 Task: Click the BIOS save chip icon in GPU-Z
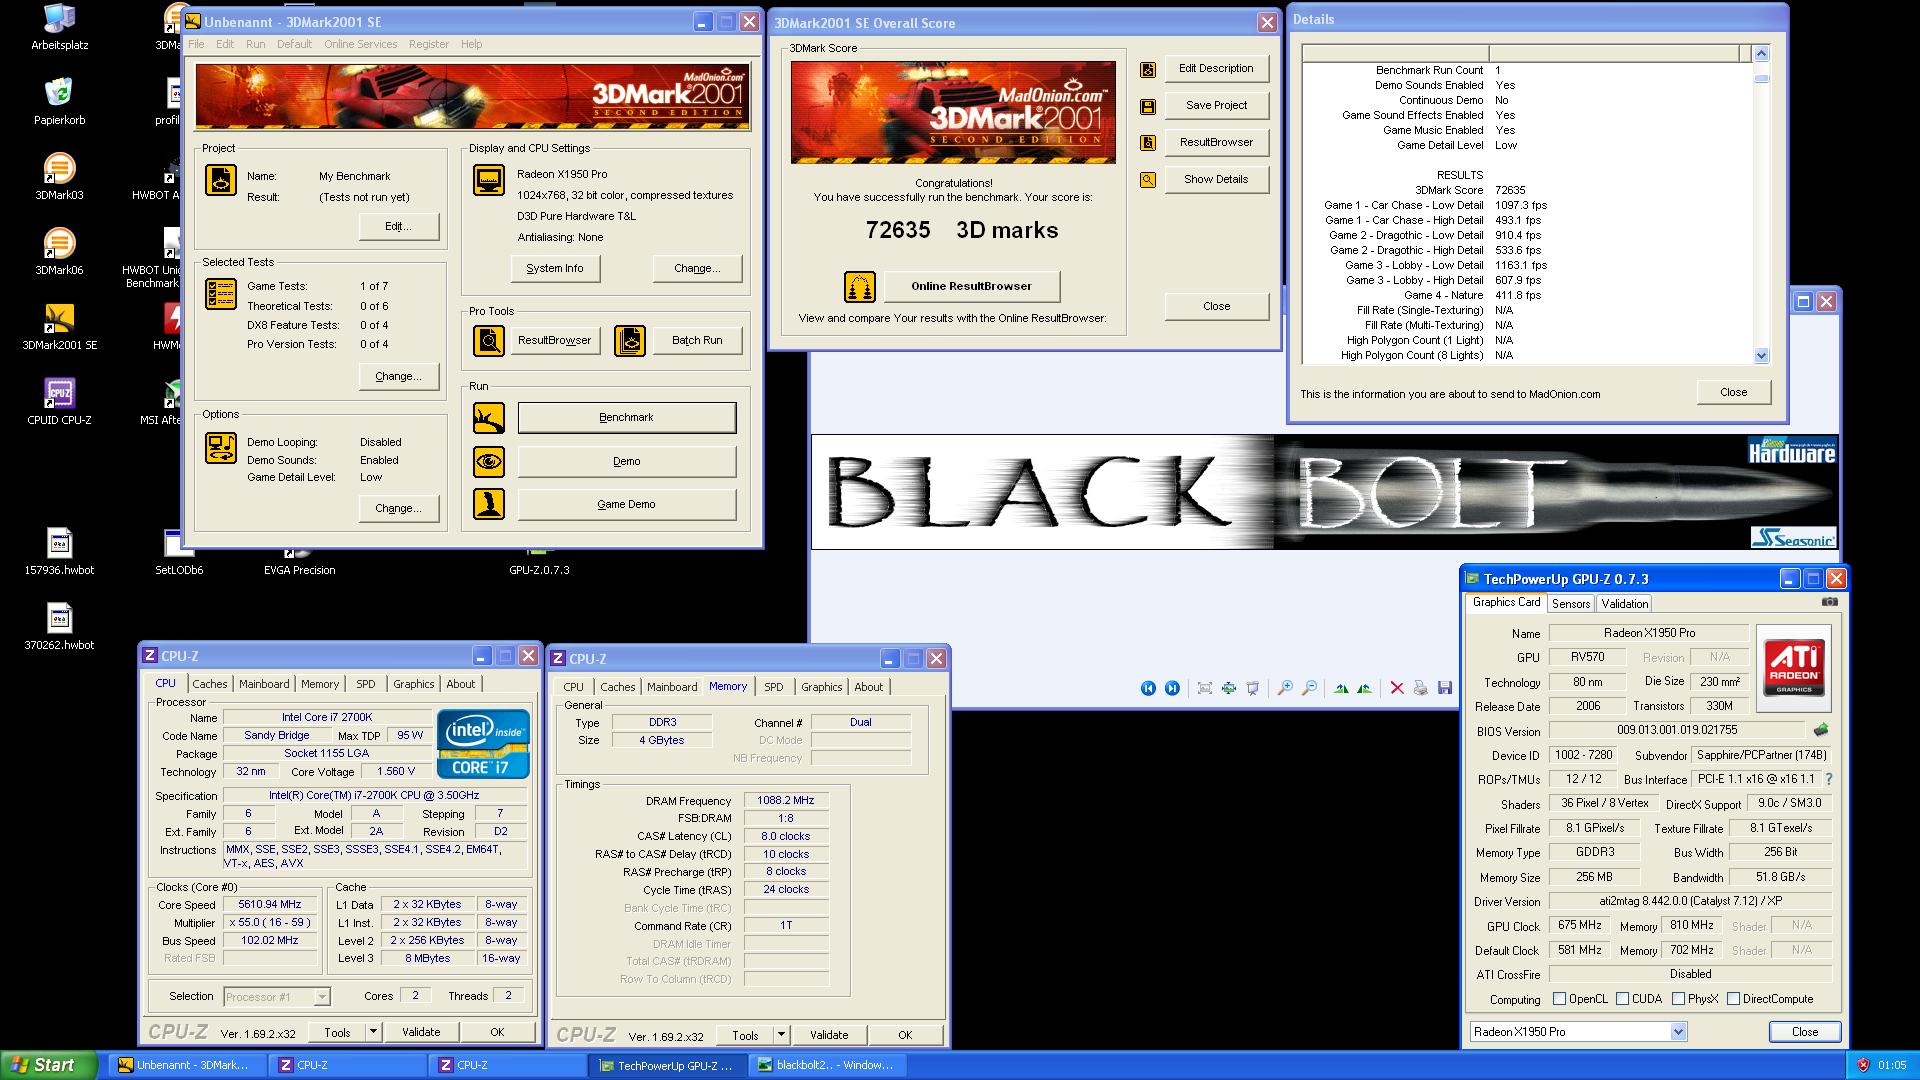pos(1821,730)
